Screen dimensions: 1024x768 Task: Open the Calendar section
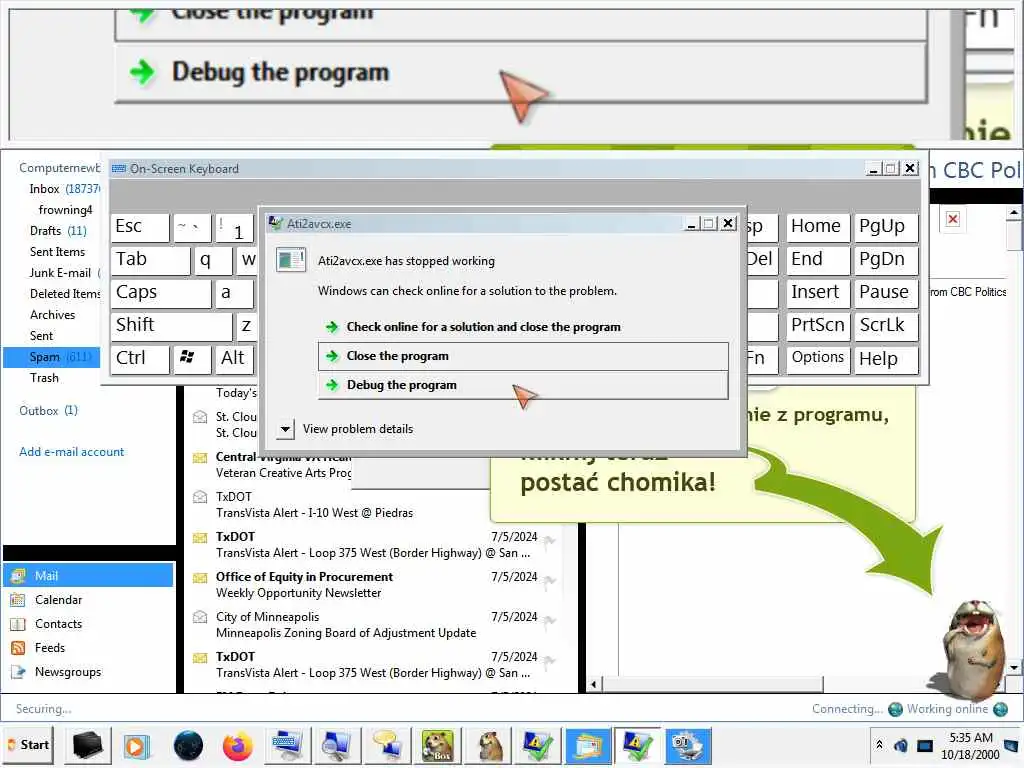tap(58, 600)
